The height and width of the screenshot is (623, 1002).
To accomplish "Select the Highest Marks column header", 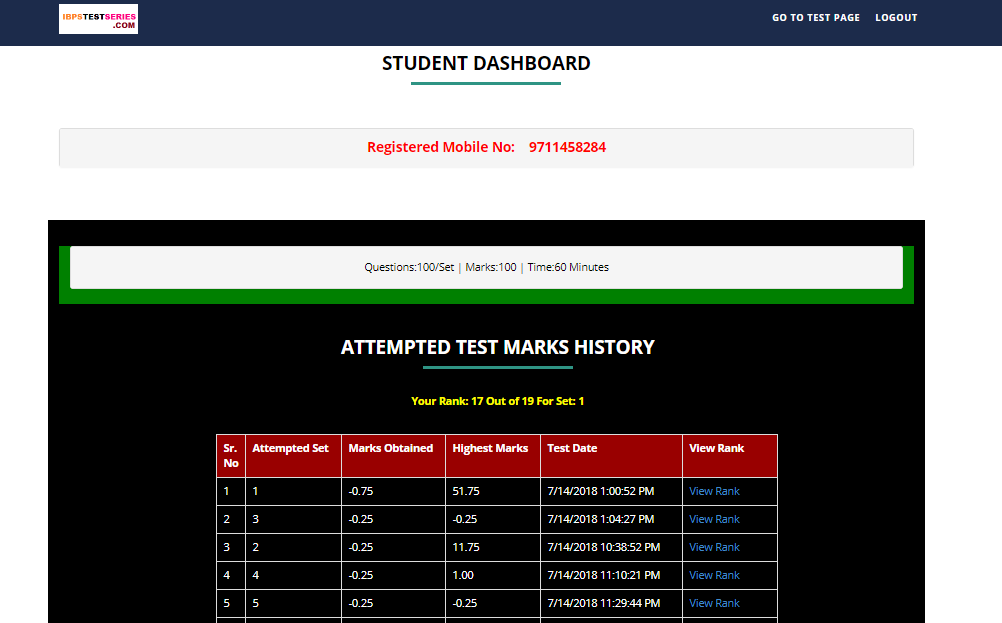I will tap(490, 449).
